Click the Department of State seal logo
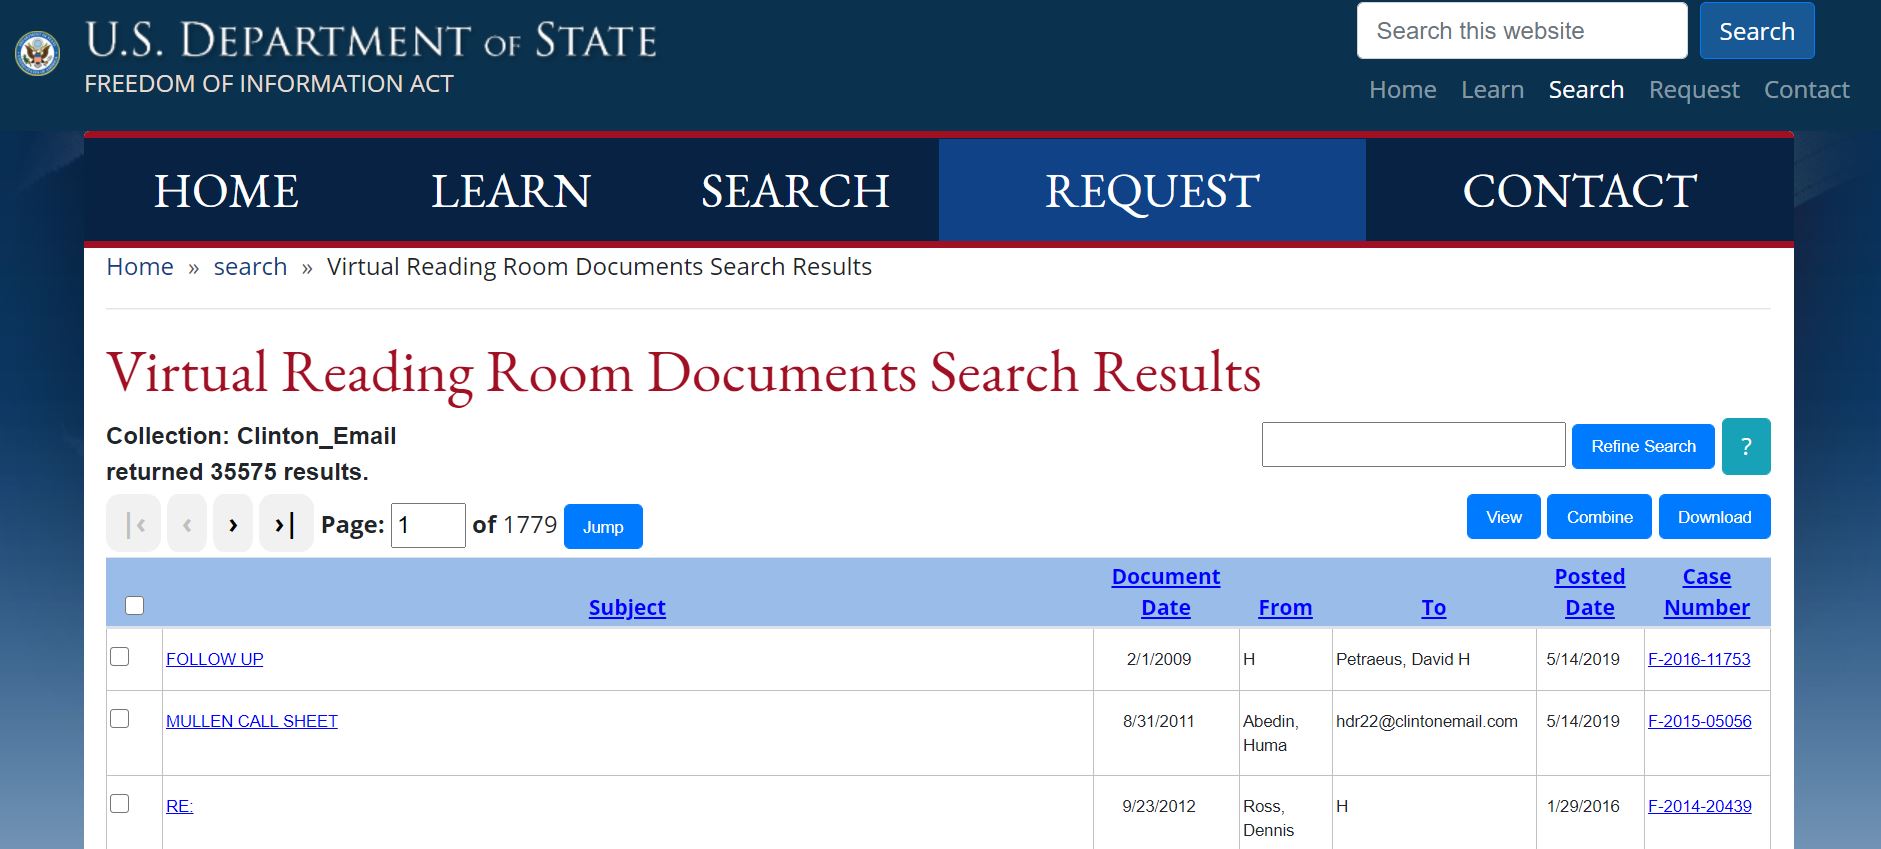Image resolution: width=1881 pixels, height=849 pixels. (37, 53)
